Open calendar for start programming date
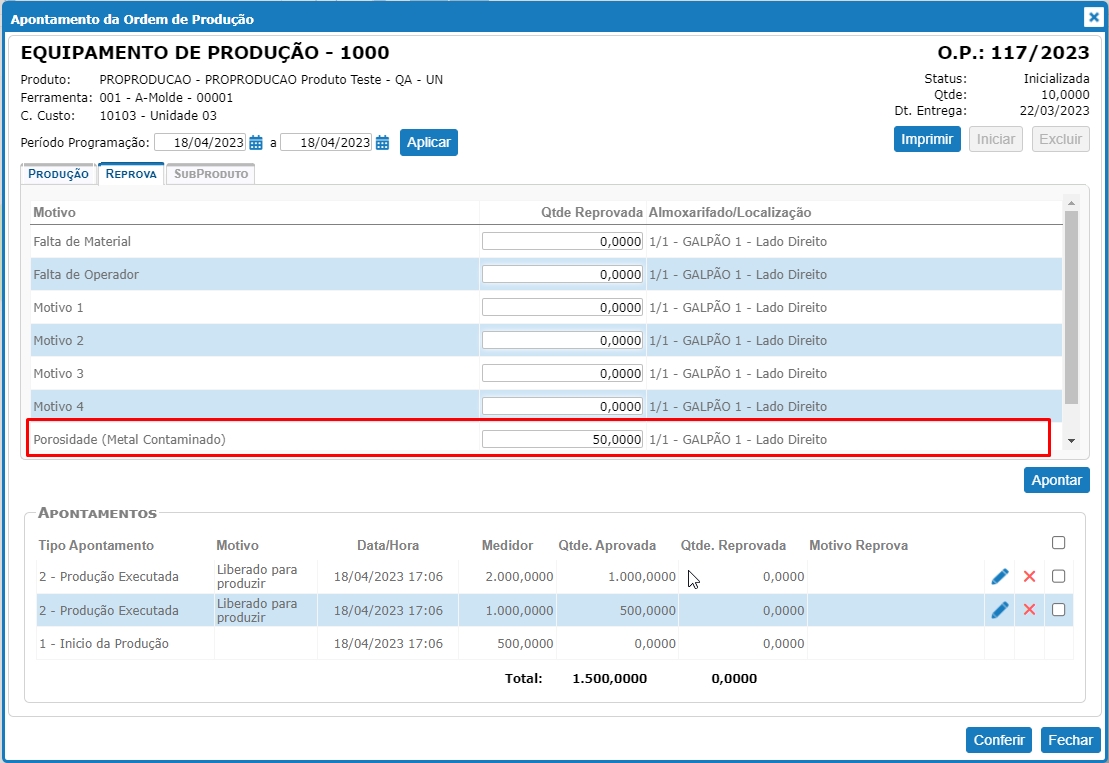Viewport: 1109px width, 763px height. (x=256, y=143)
